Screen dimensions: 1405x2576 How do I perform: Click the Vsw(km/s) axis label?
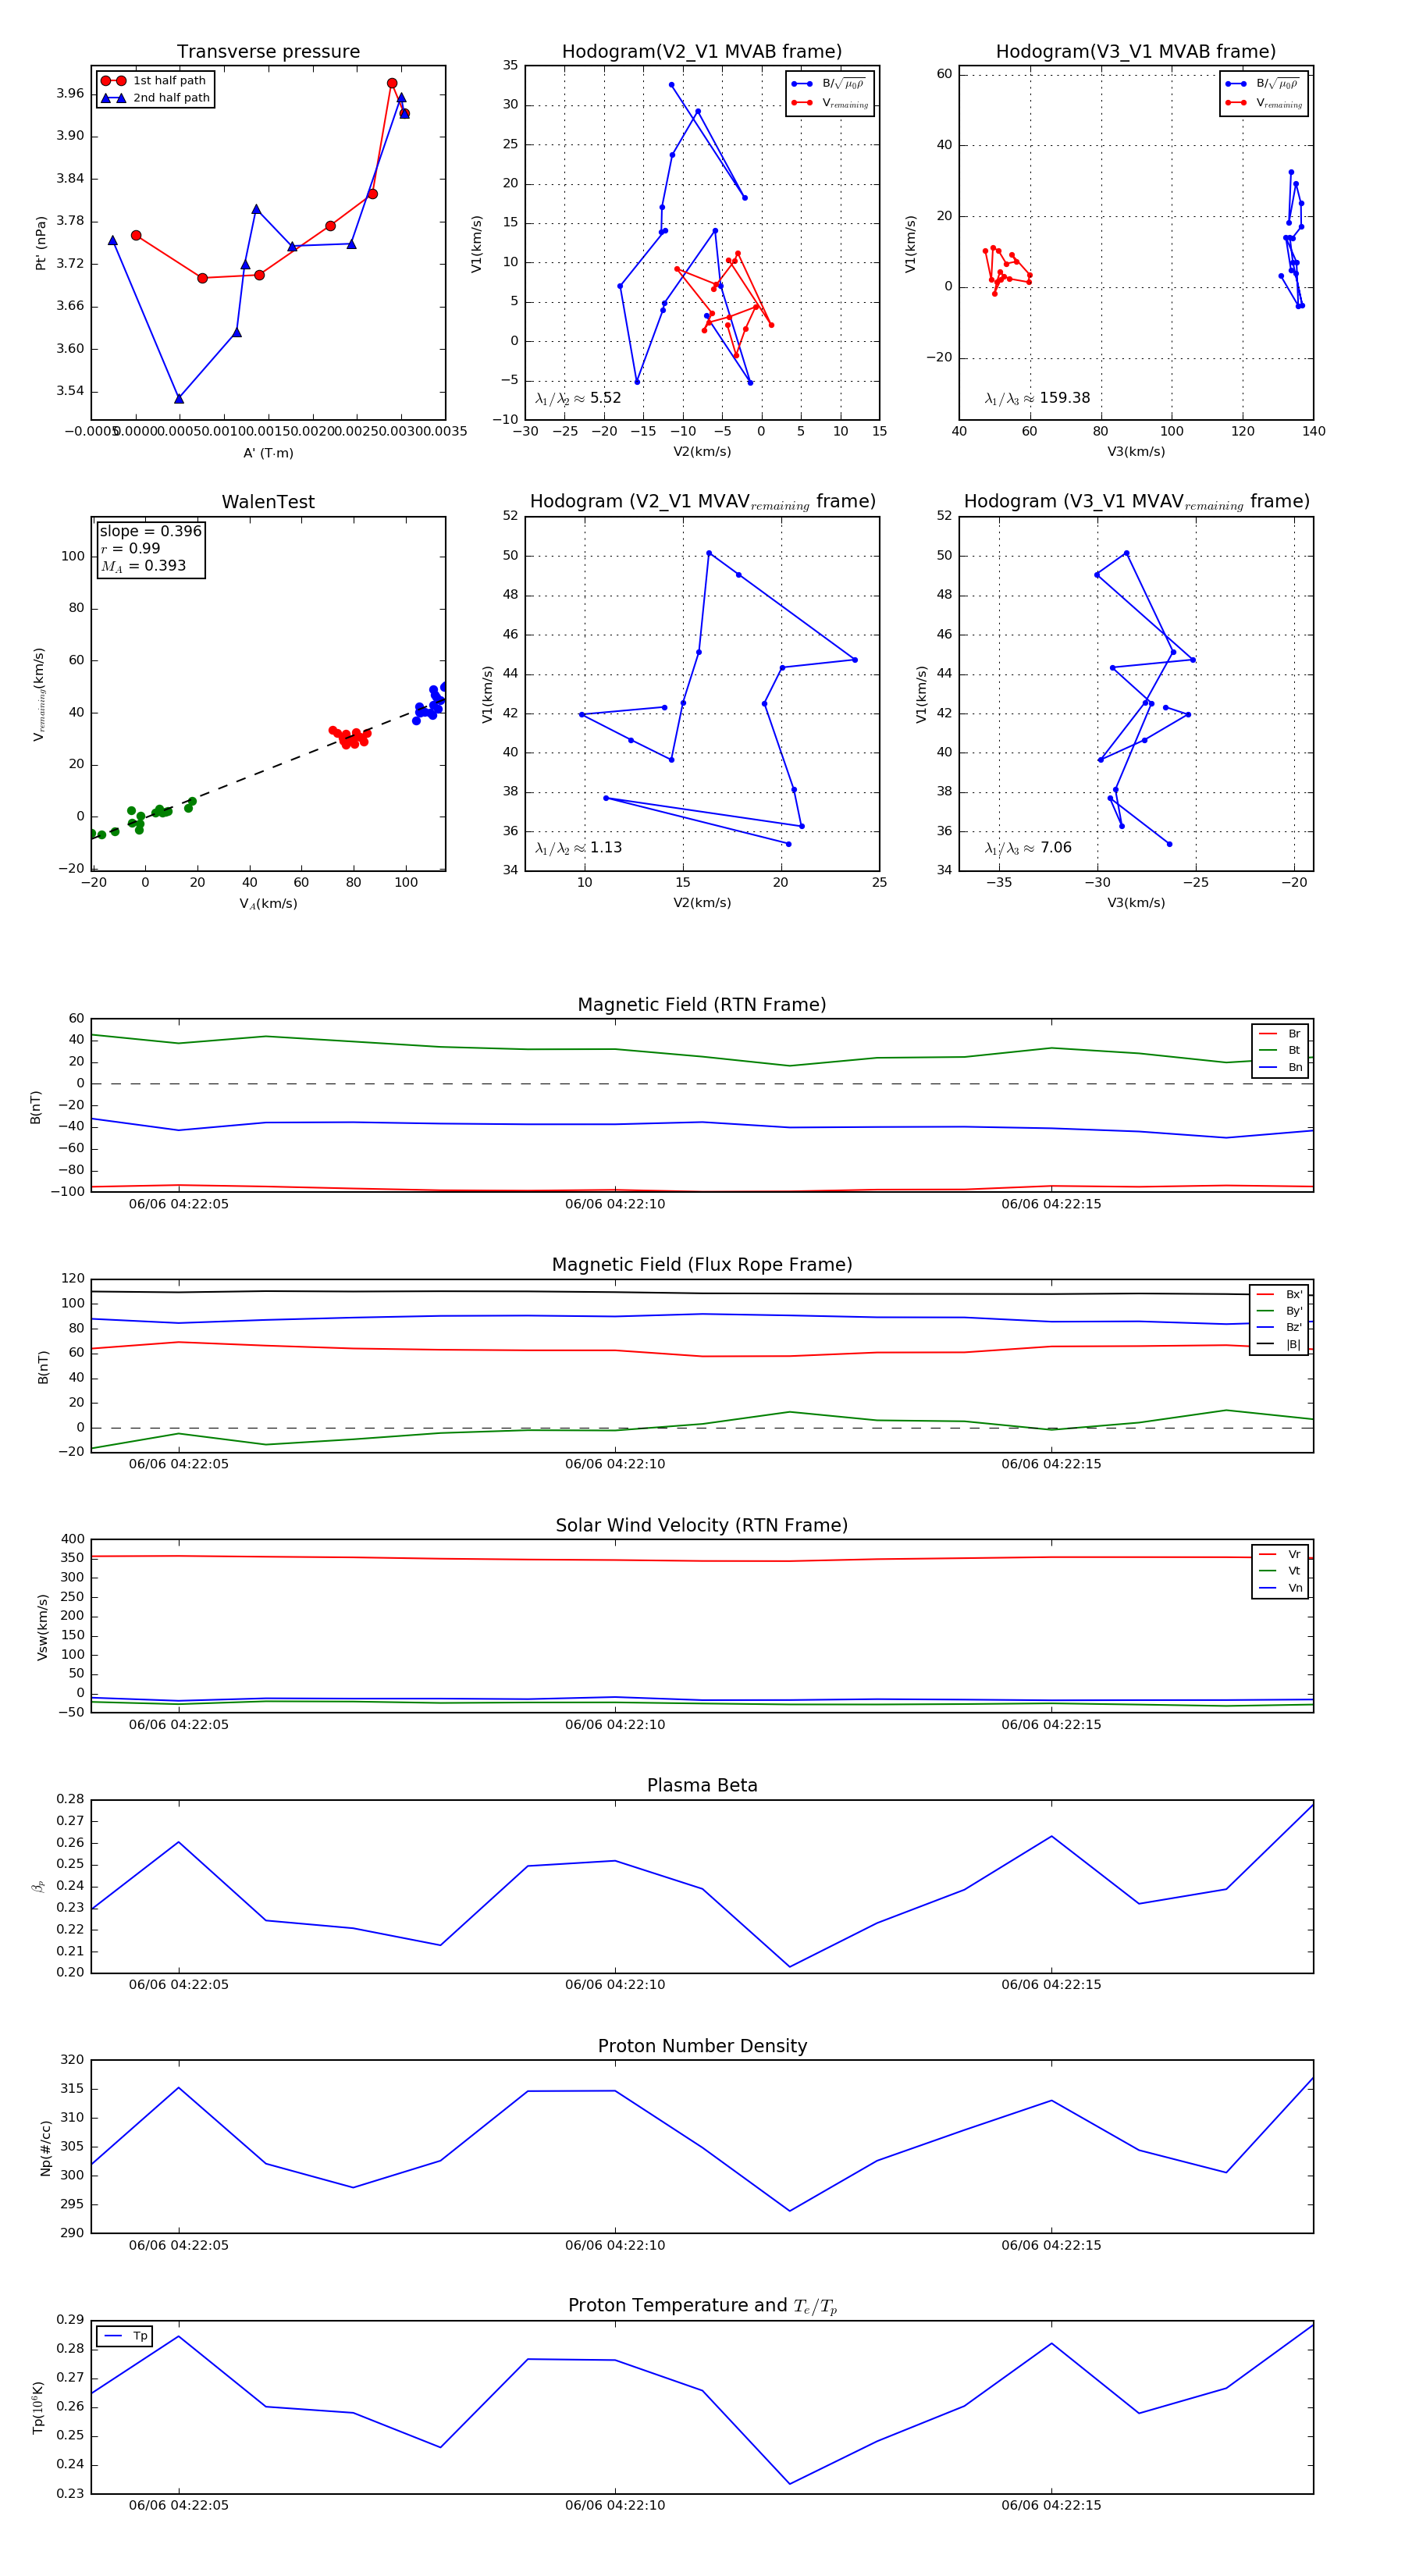(42, 1628)
